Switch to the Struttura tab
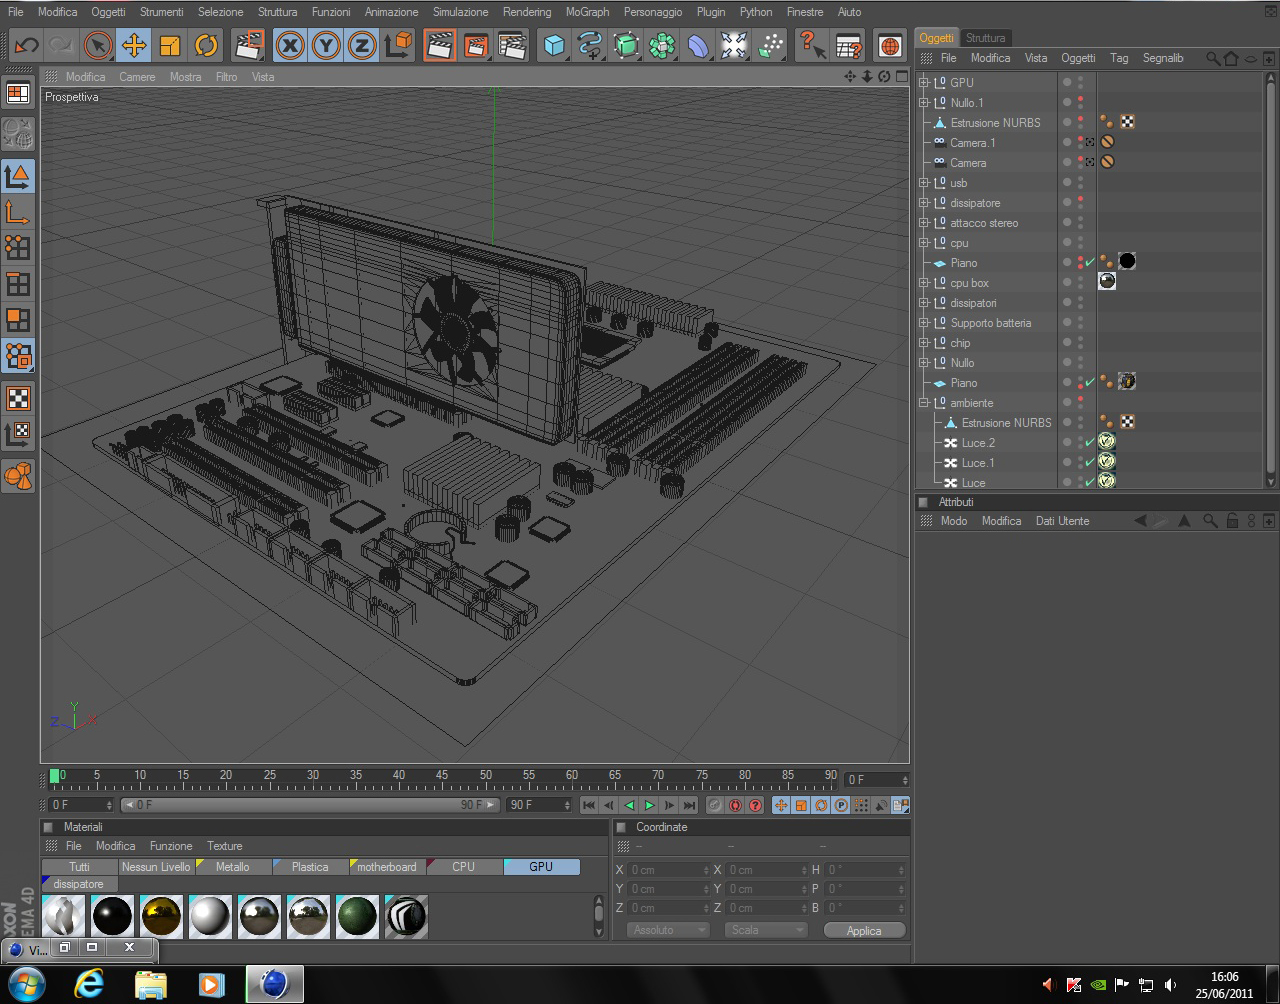Image resolution: width=1280 pixels, height=1004 pixels. tap(986, 38)
